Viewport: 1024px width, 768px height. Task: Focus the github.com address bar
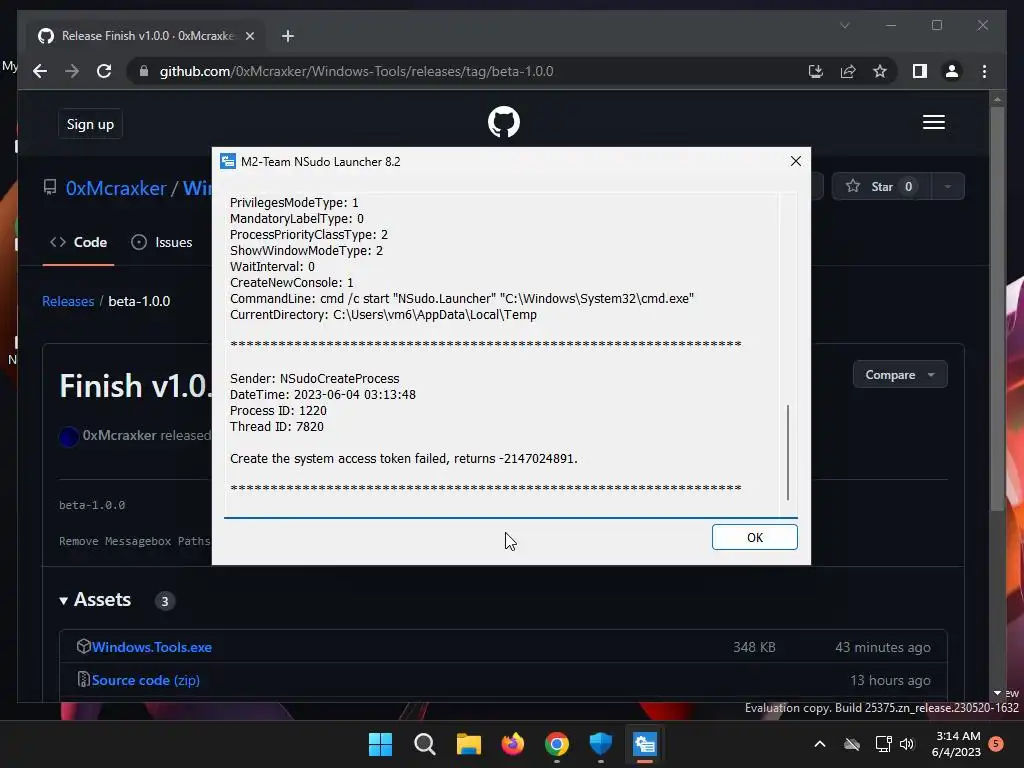coord(356,71)
